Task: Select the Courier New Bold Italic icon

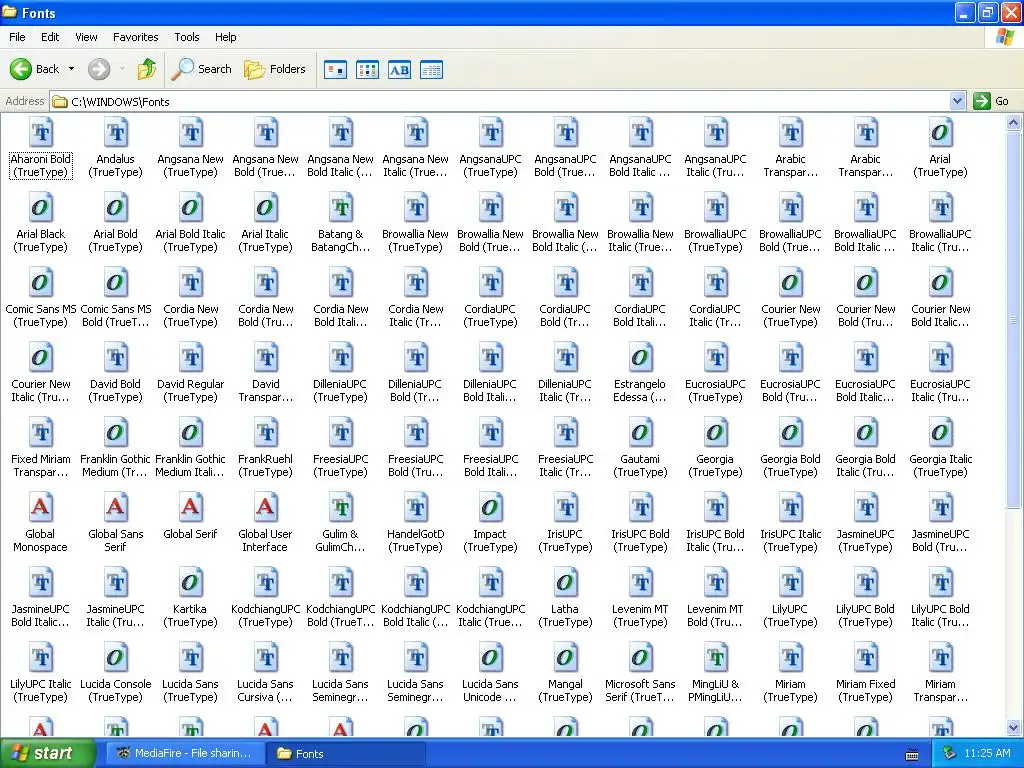Action: pyautogui.click(x=940, y=283)
